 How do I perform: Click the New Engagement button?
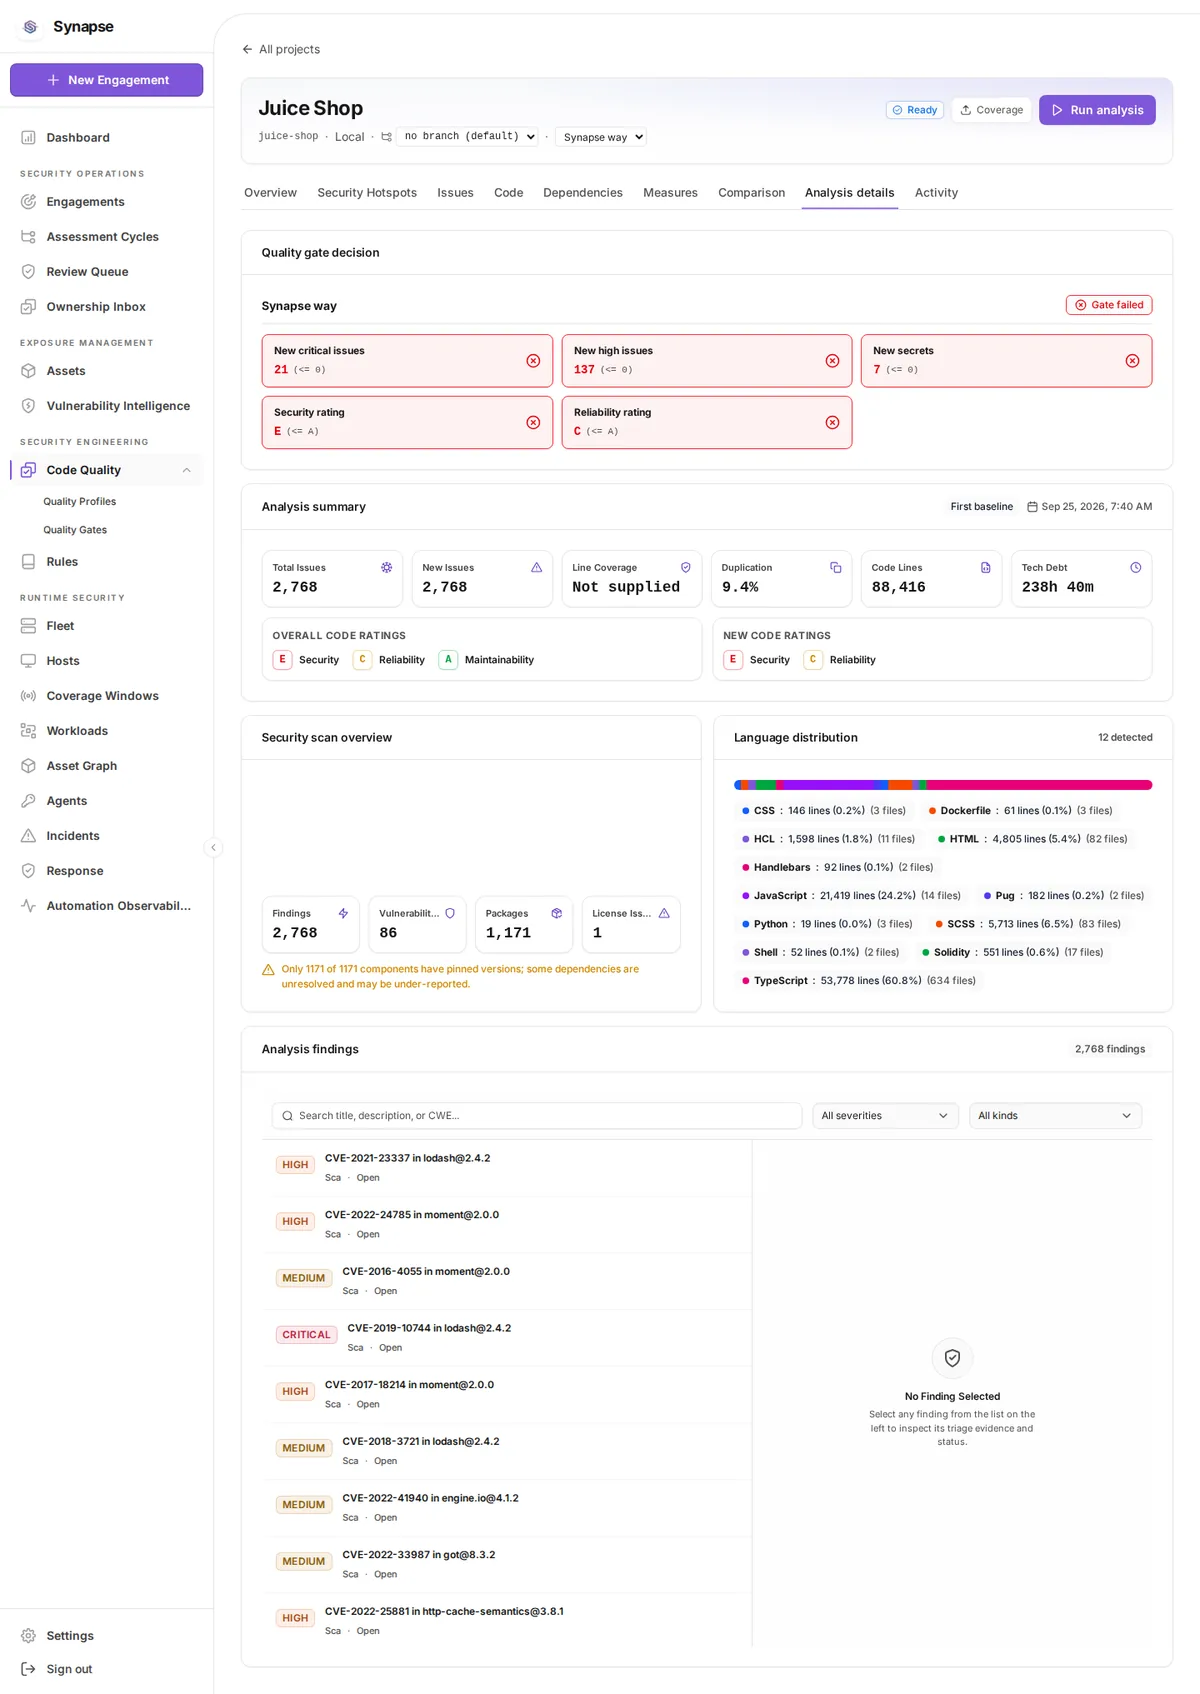106,80
